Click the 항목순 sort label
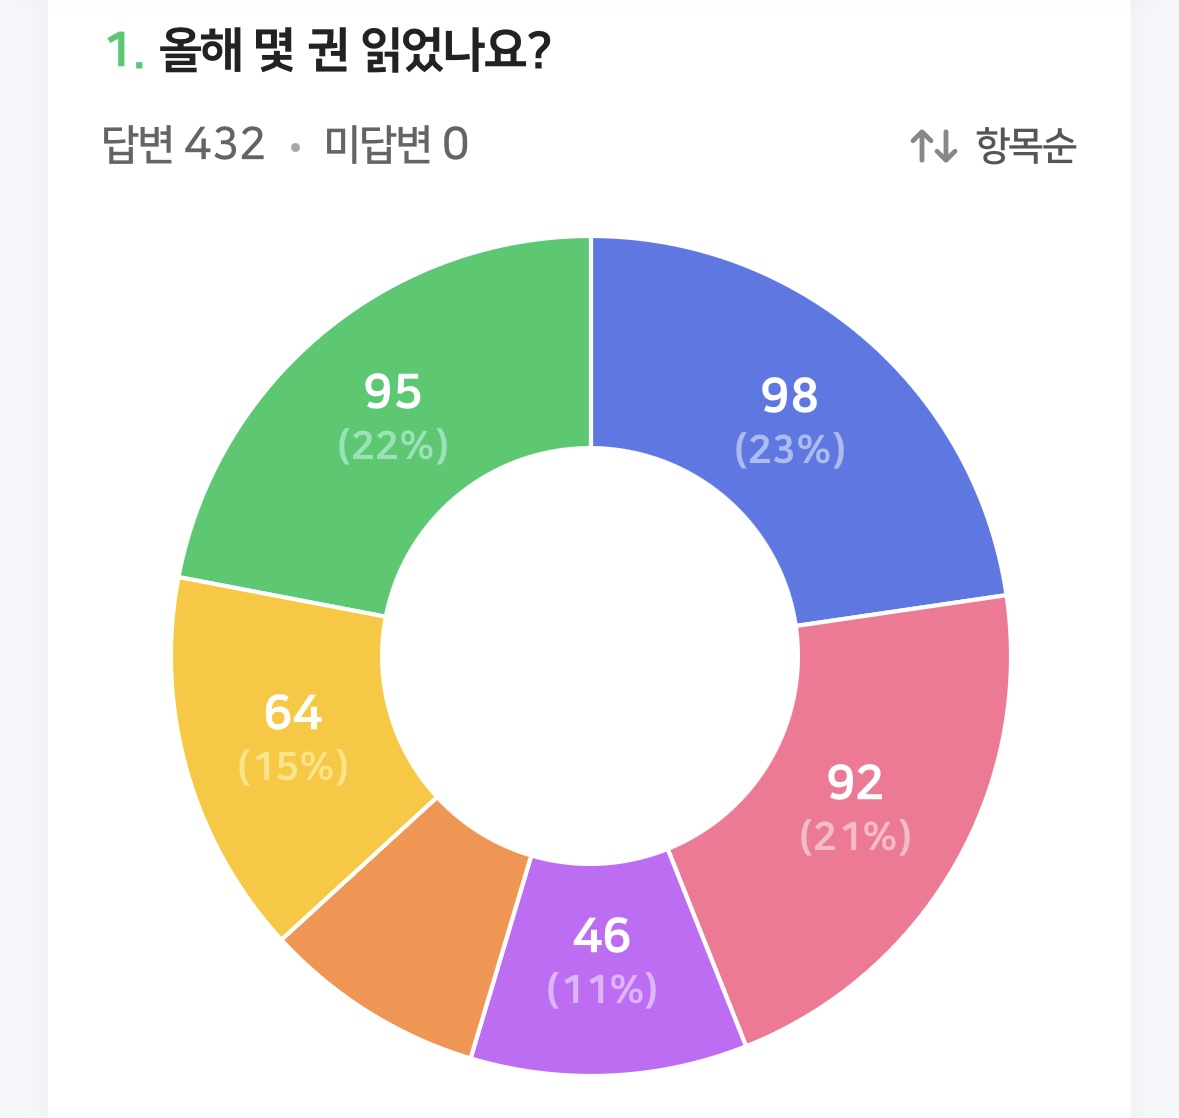Image resolution: width=1179 pixels, height=1118 pixels. point(1026,146)
